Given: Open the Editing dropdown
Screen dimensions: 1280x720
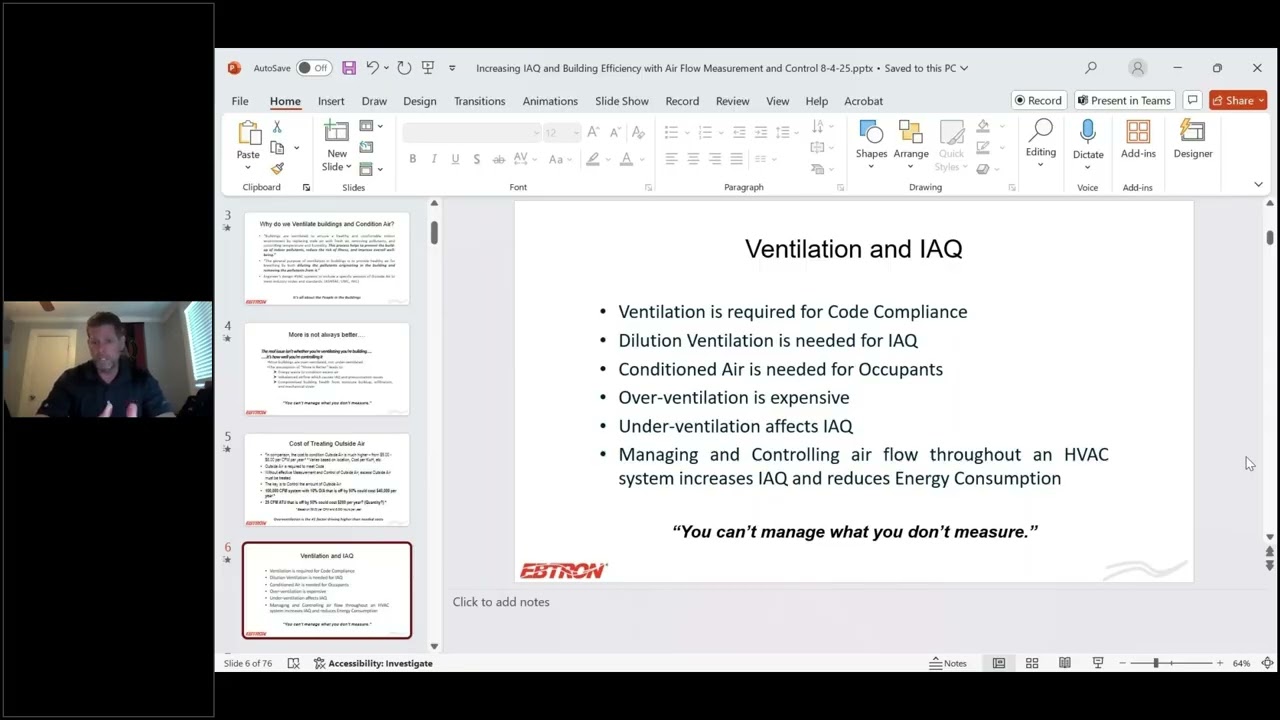Looking at the screenshot, I should pos(1040,142).
